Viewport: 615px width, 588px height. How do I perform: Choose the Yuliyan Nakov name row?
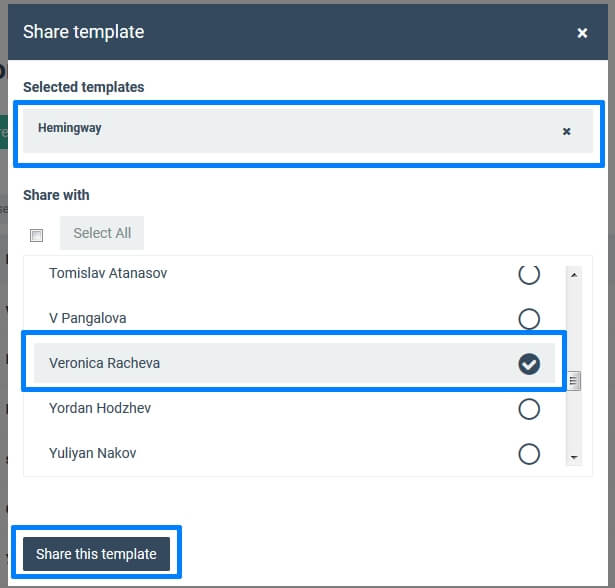point(294,453)
